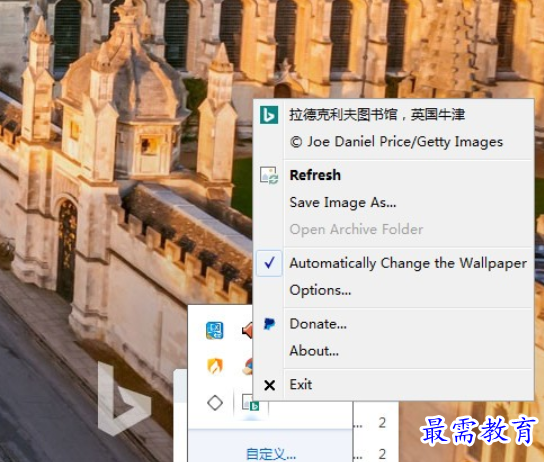Screen dimensions: 544x462
Task: Click the Bing wallpaper tray icon
Action: (x=251, y=403)
